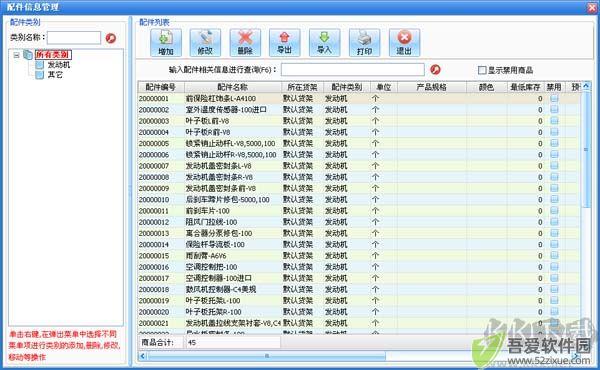600x370 pixels.
Task: Toggle 禁用 checkbox for row 20000002
Action: coord(554,110)
